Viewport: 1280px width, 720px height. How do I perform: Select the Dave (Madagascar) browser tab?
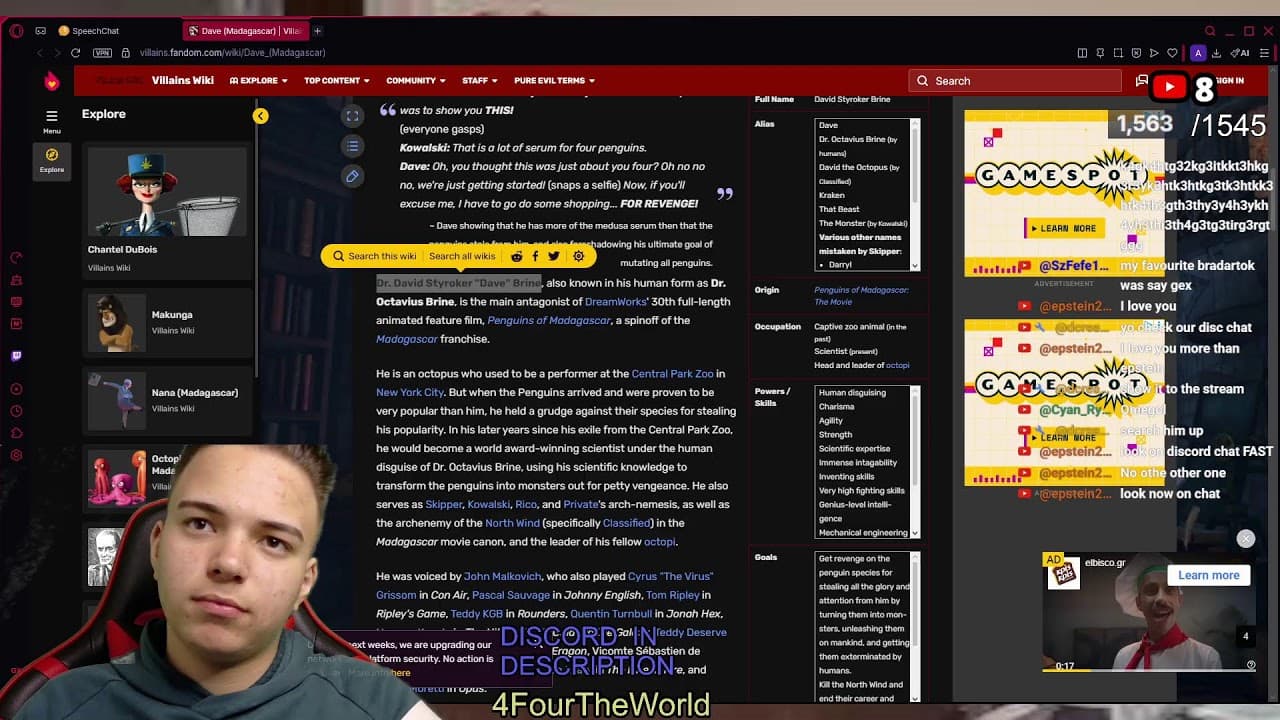pos(245,31)
